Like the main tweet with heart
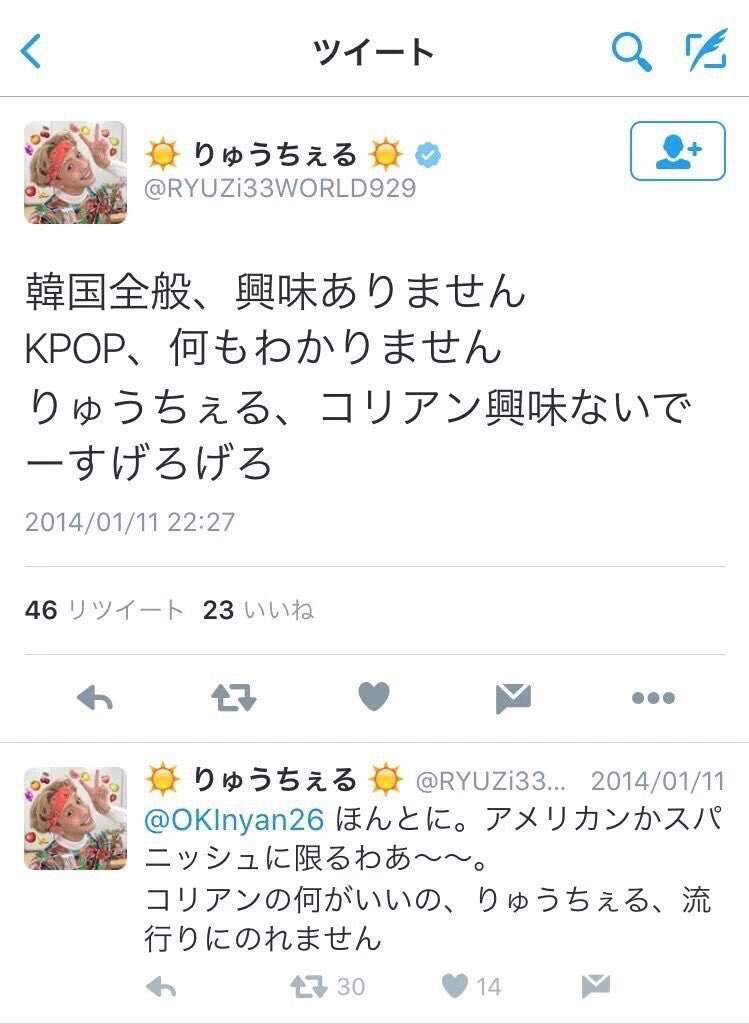The height and width of the screenshot is (1024, 749). (x=374, y=696)
